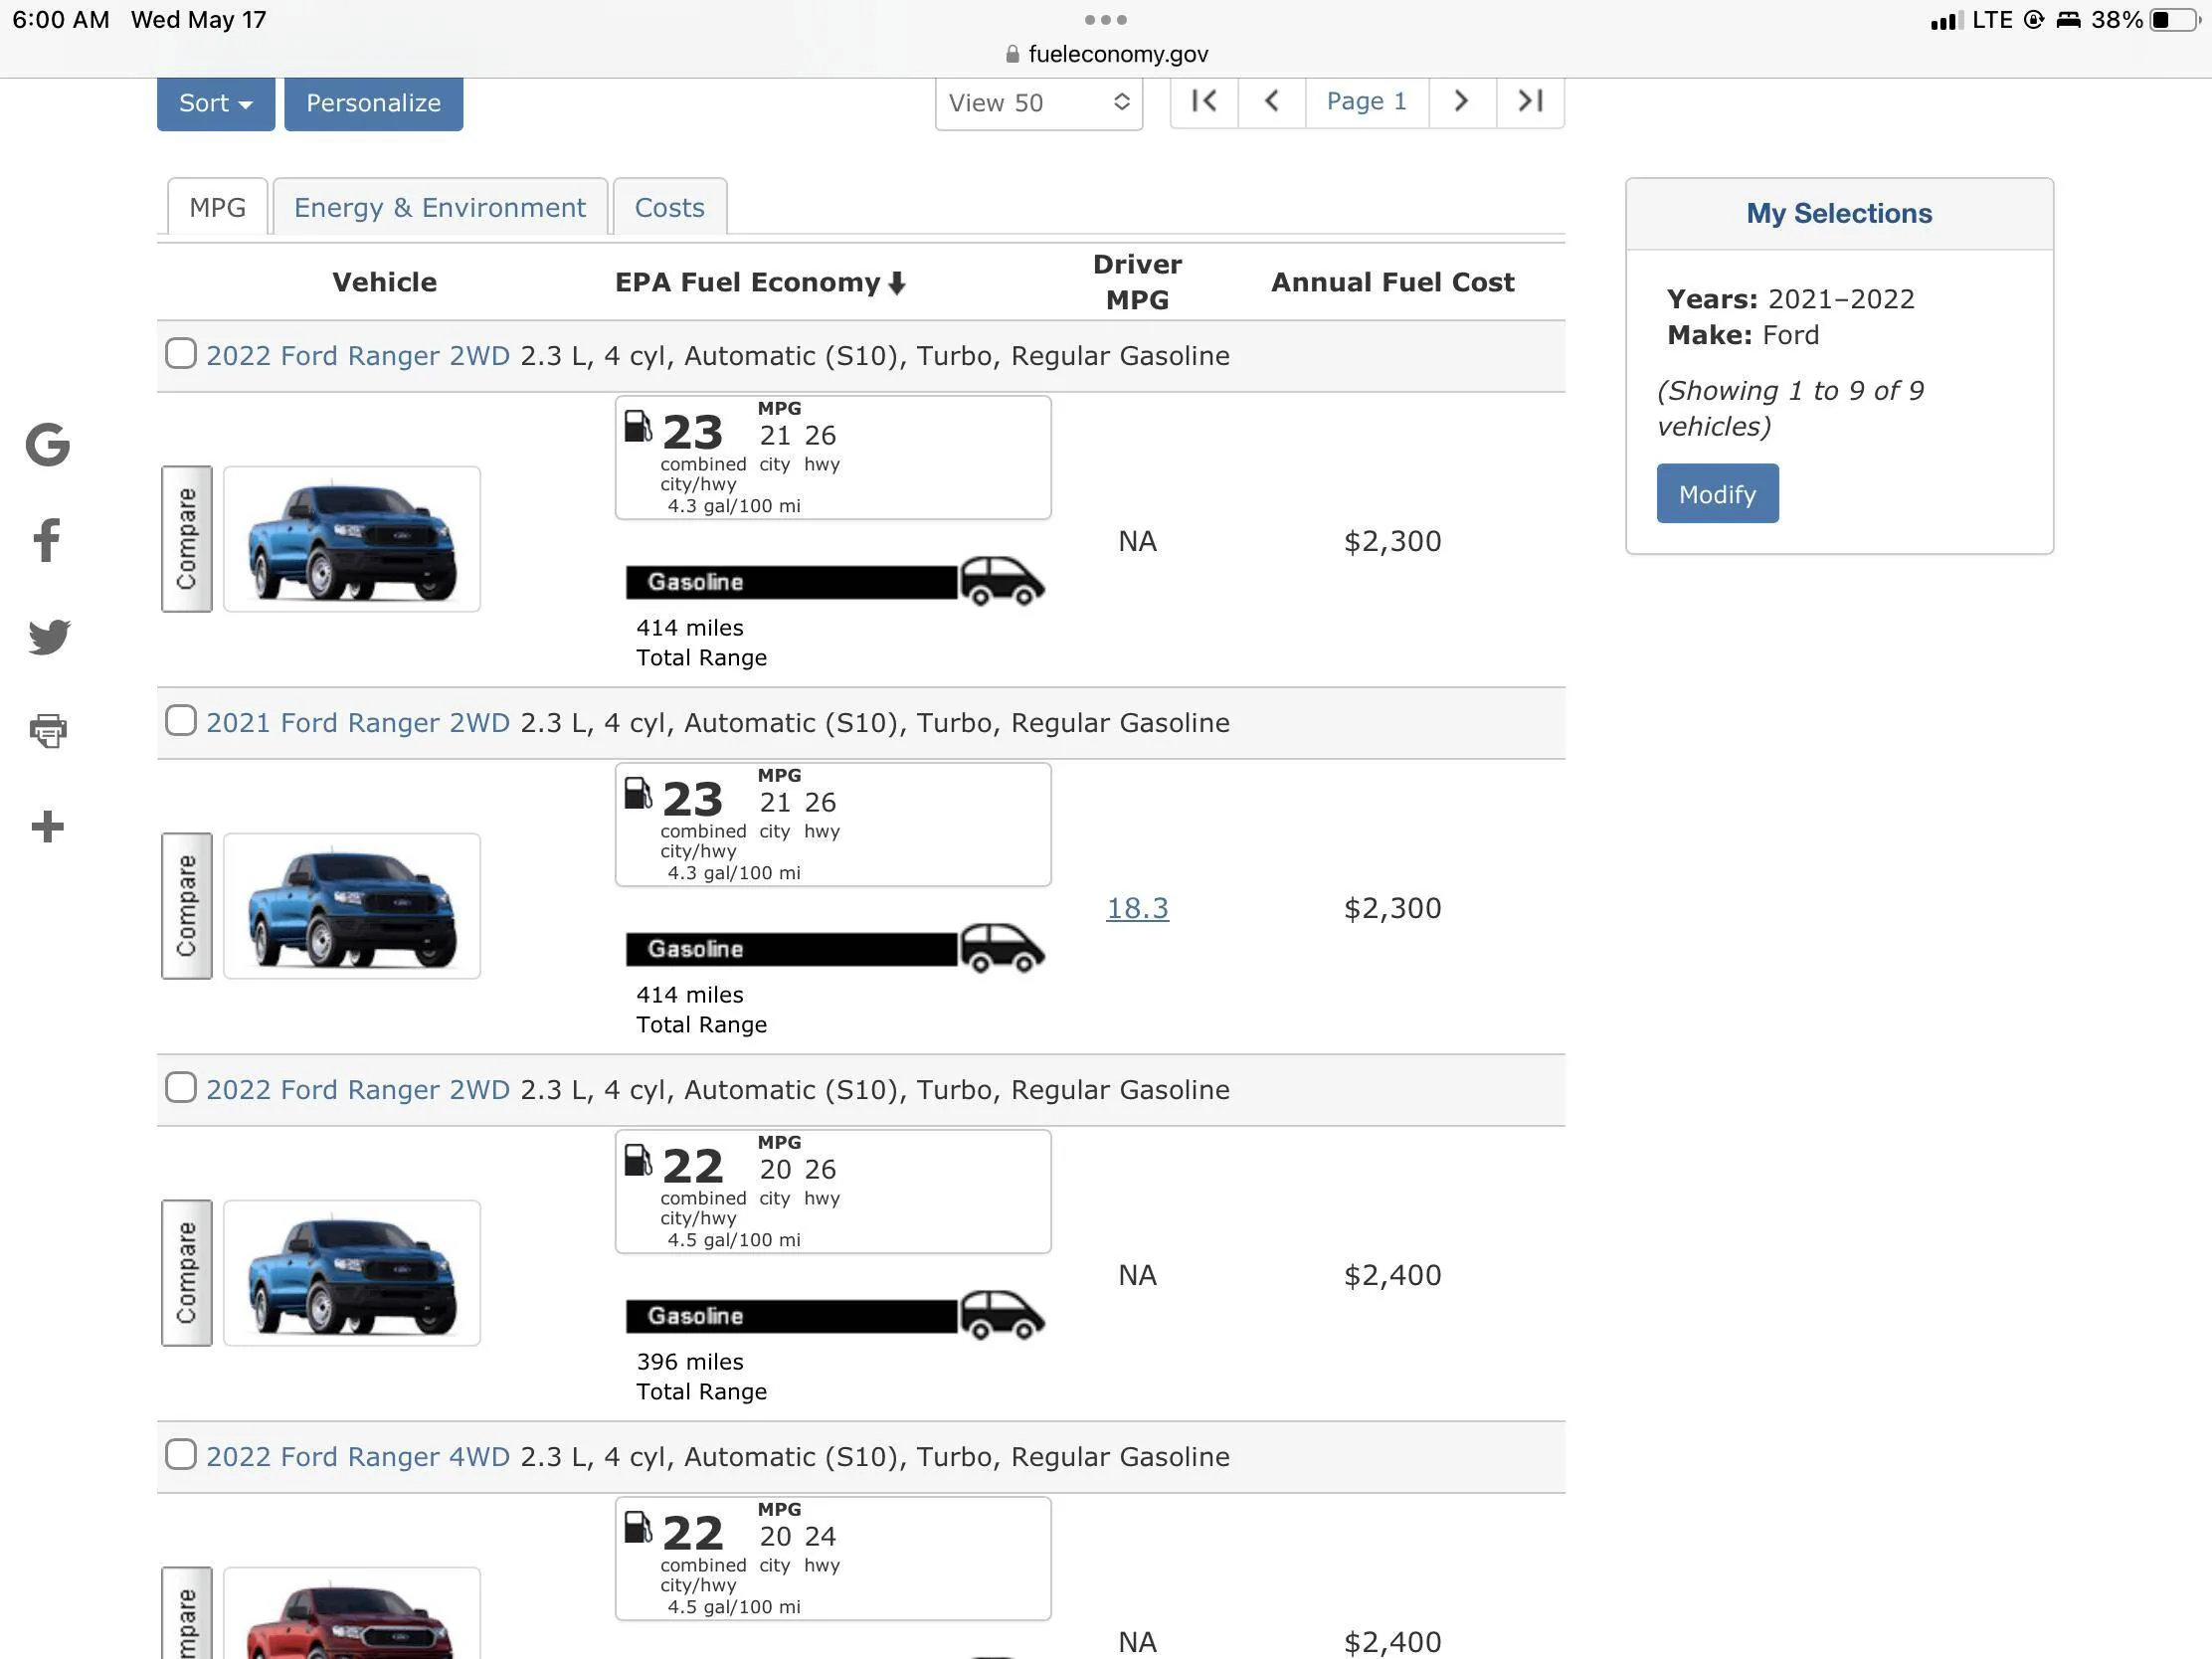Image resolution: width=2212 pixels, height=1659 pixels.
Task: Click thumbnail of 2021 Ford Ranger 2WD
Action: point(352,906)
